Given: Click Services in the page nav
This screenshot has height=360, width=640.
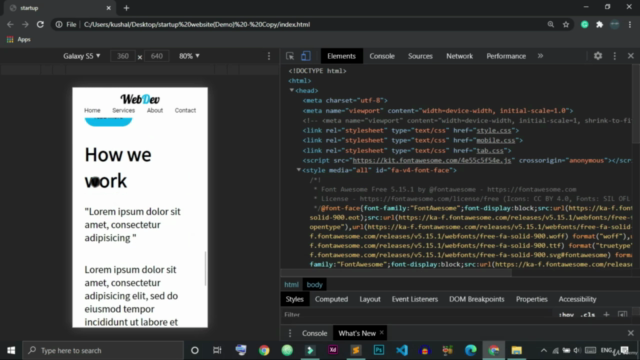Looking at the screenshot, I should tap(124, 110).
